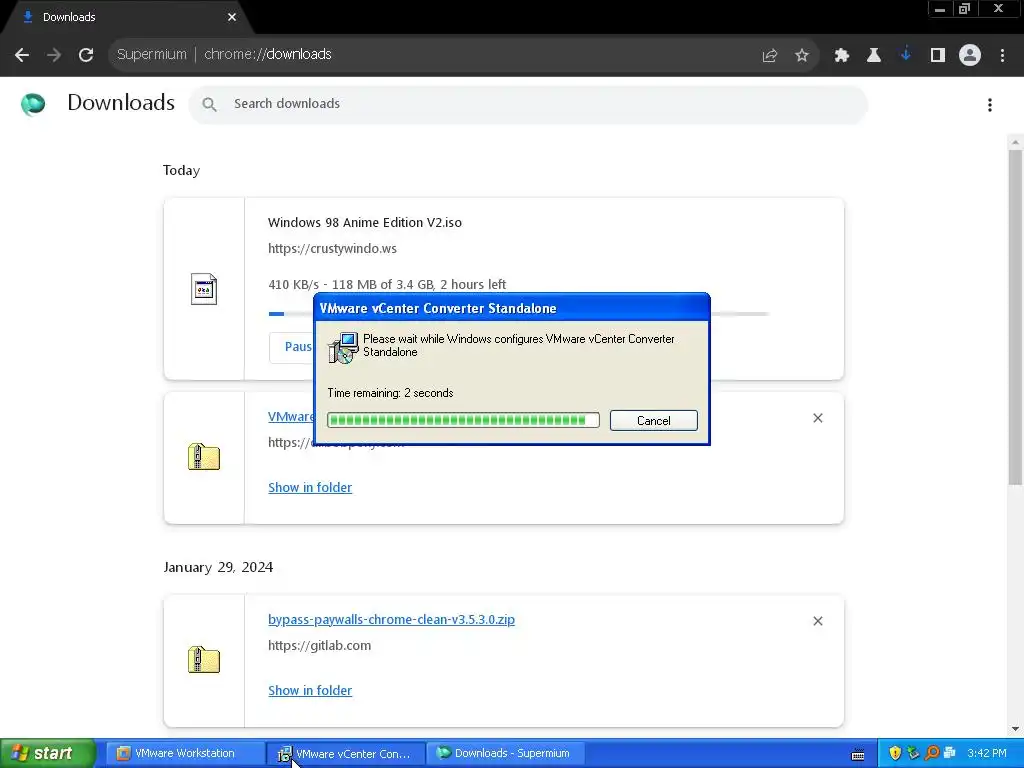The image size is (1024, 768).
Task: Click the network connection tray icon
Action: pyautogui.click(x=950, y=753)
